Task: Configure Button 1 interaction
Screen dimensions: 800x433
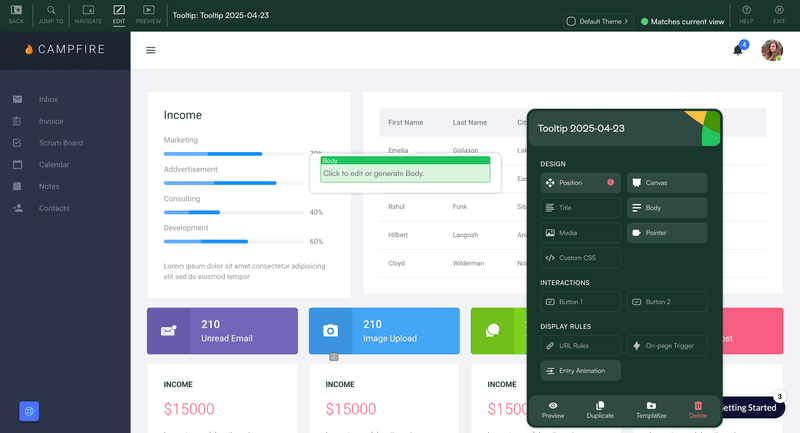Action: pyautogui.click(x=580, y=302)
